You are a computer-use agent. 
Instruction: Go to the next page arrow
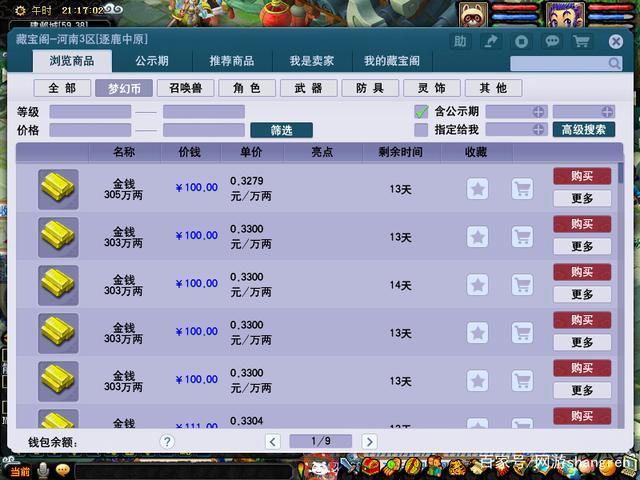click(x=369, y=442)
